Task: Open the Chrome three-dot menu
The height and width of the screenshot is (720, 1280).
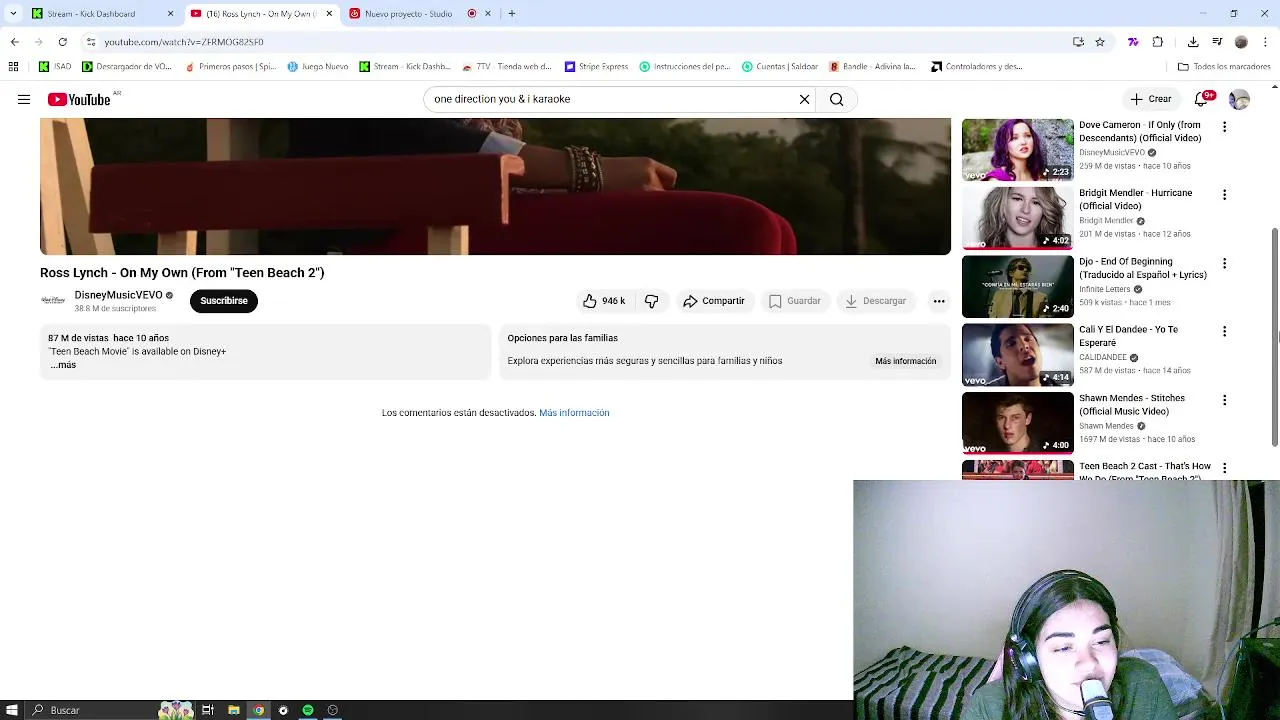Action: [x=1266, y=42]
